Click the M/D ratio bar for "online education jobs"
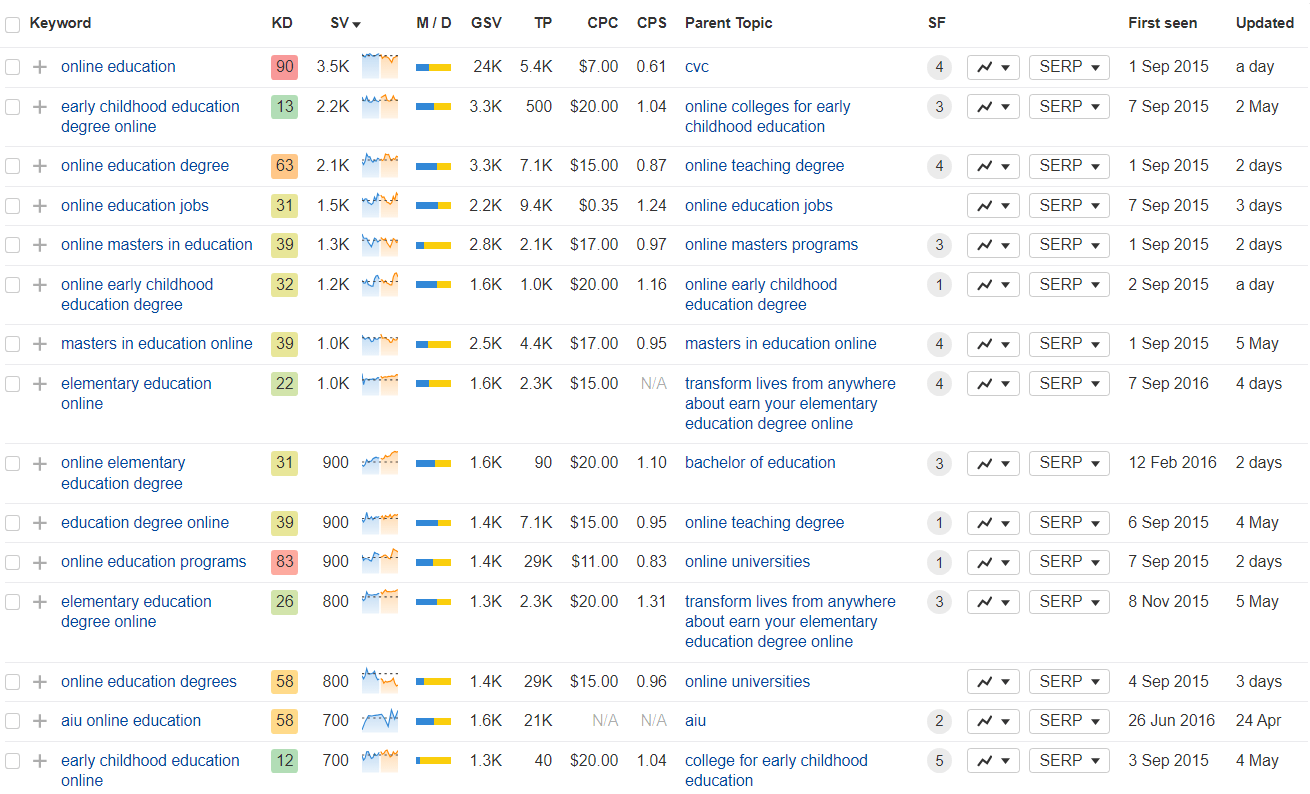This screenshot has width=1310, height=794. pos(434,205)
